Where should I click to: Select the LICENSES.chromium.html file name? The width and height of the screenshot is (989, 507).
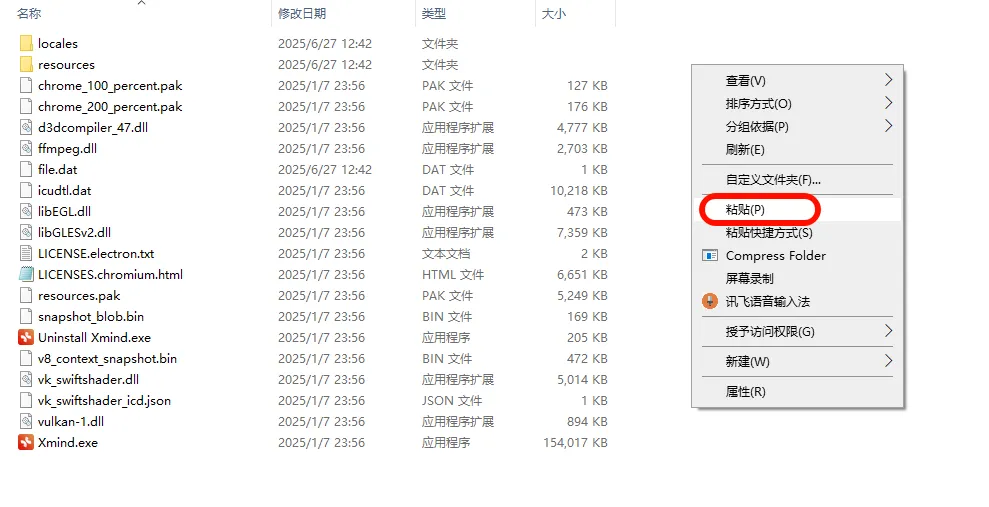click(110, 274)
